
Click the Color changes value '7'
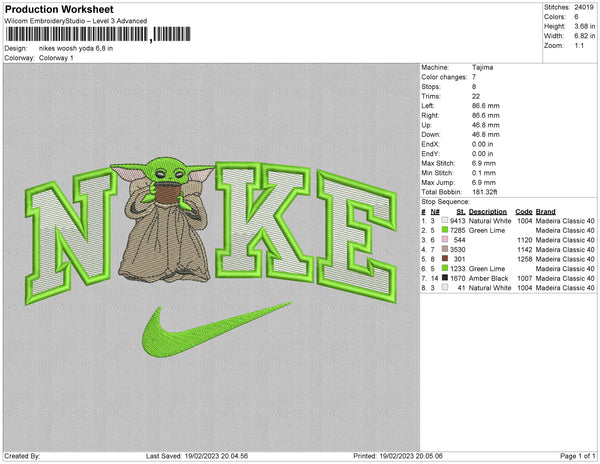coord(474,77)
